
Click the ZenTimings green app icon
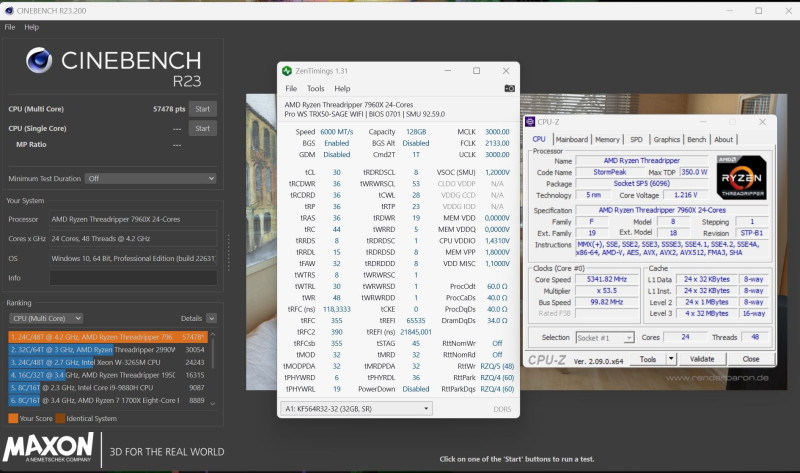pos(287,71)
